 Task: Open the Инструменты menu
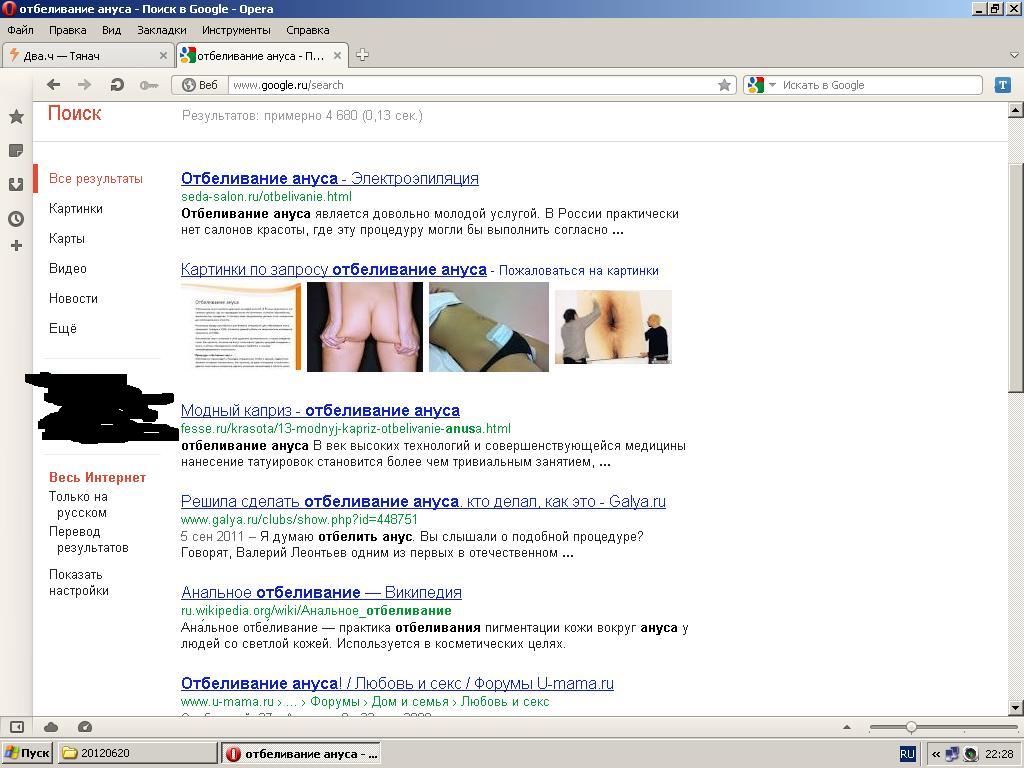click(x=236, y=30)
